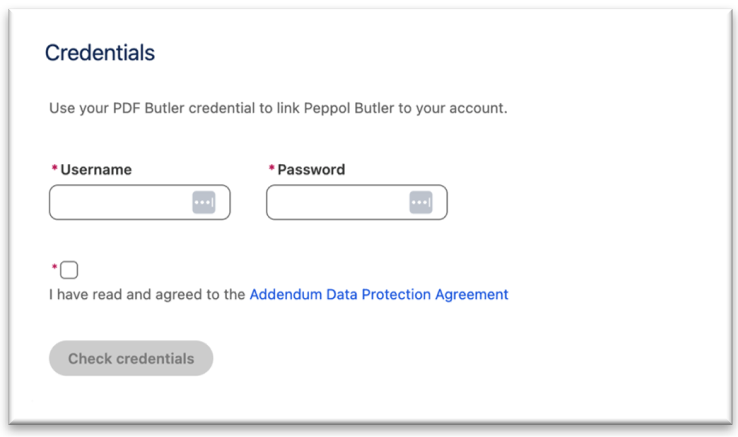The image size is (738, 437).
Task: Tick the agreement checkbox
Action: 69,270
